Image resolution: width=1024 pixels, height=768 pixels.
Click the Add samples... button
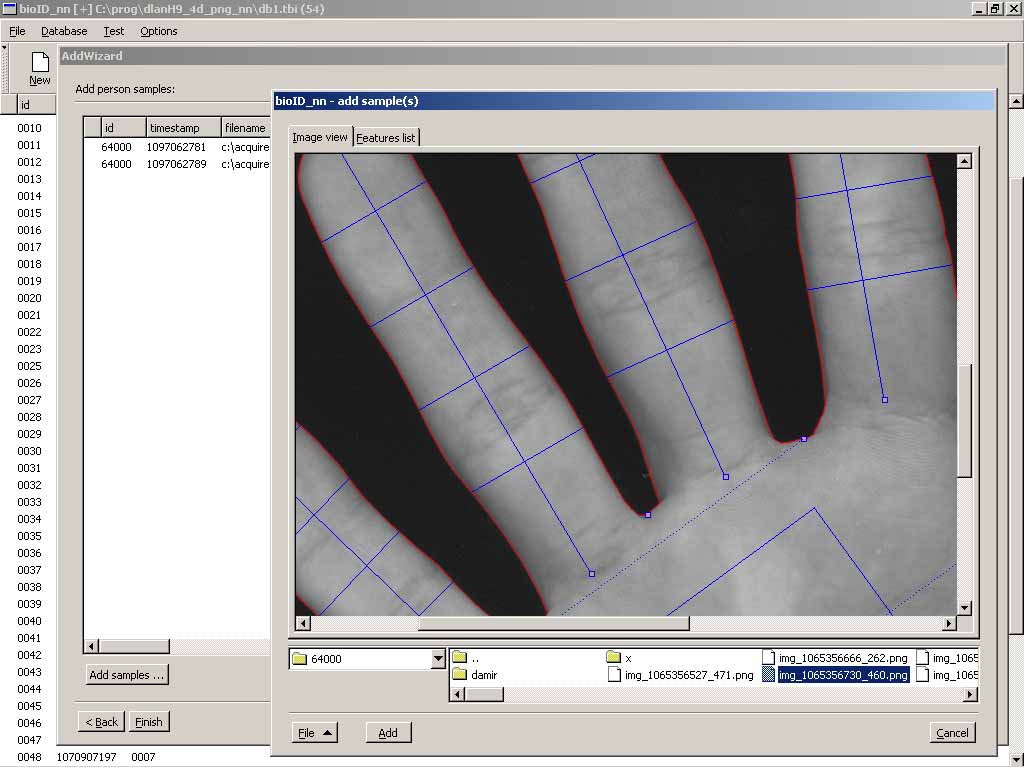127,675
